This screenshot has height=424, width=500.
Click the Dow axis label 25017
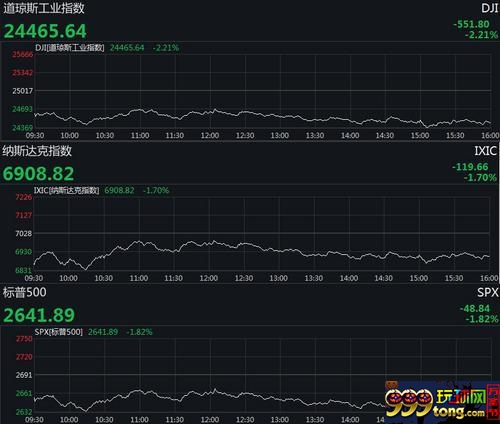tap(23, 91)
